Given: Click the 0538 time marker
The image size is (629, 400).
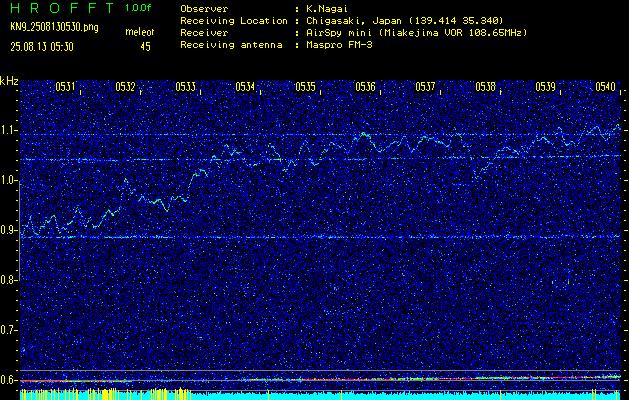Looking at the screenshot, I should point(485,87).
